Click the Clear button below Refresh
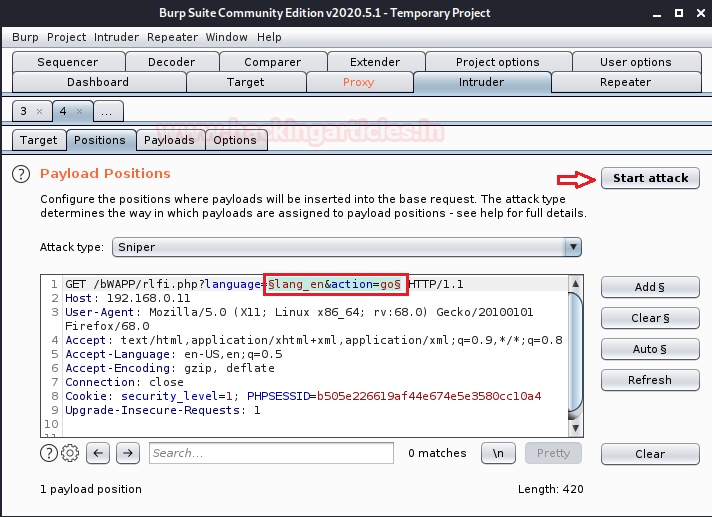Screen dimensions: 712x517 click(x=650, y=454)
